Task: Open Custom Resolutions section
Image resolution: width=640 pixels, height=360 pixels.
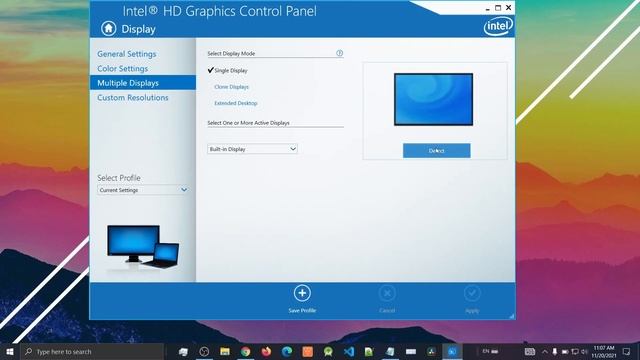Action: (133, 98)
